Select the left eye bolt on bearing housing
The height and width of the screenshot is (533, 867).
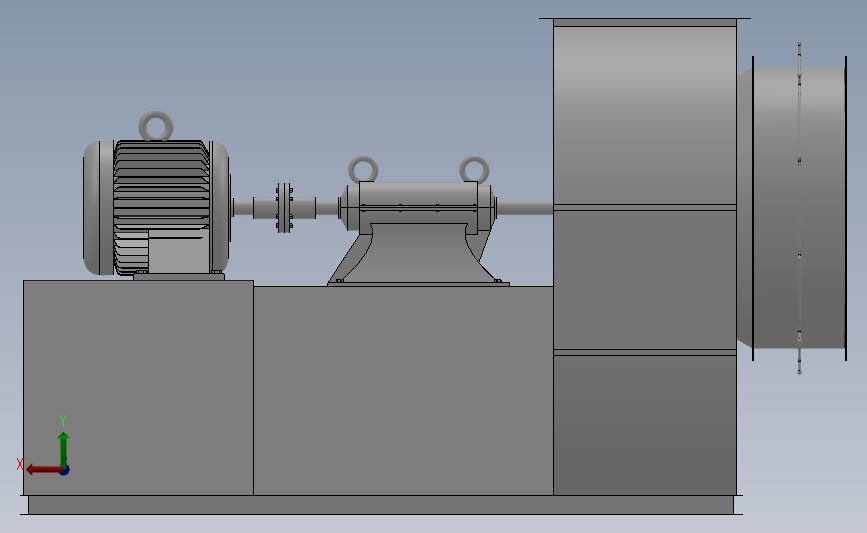[363, 169]
